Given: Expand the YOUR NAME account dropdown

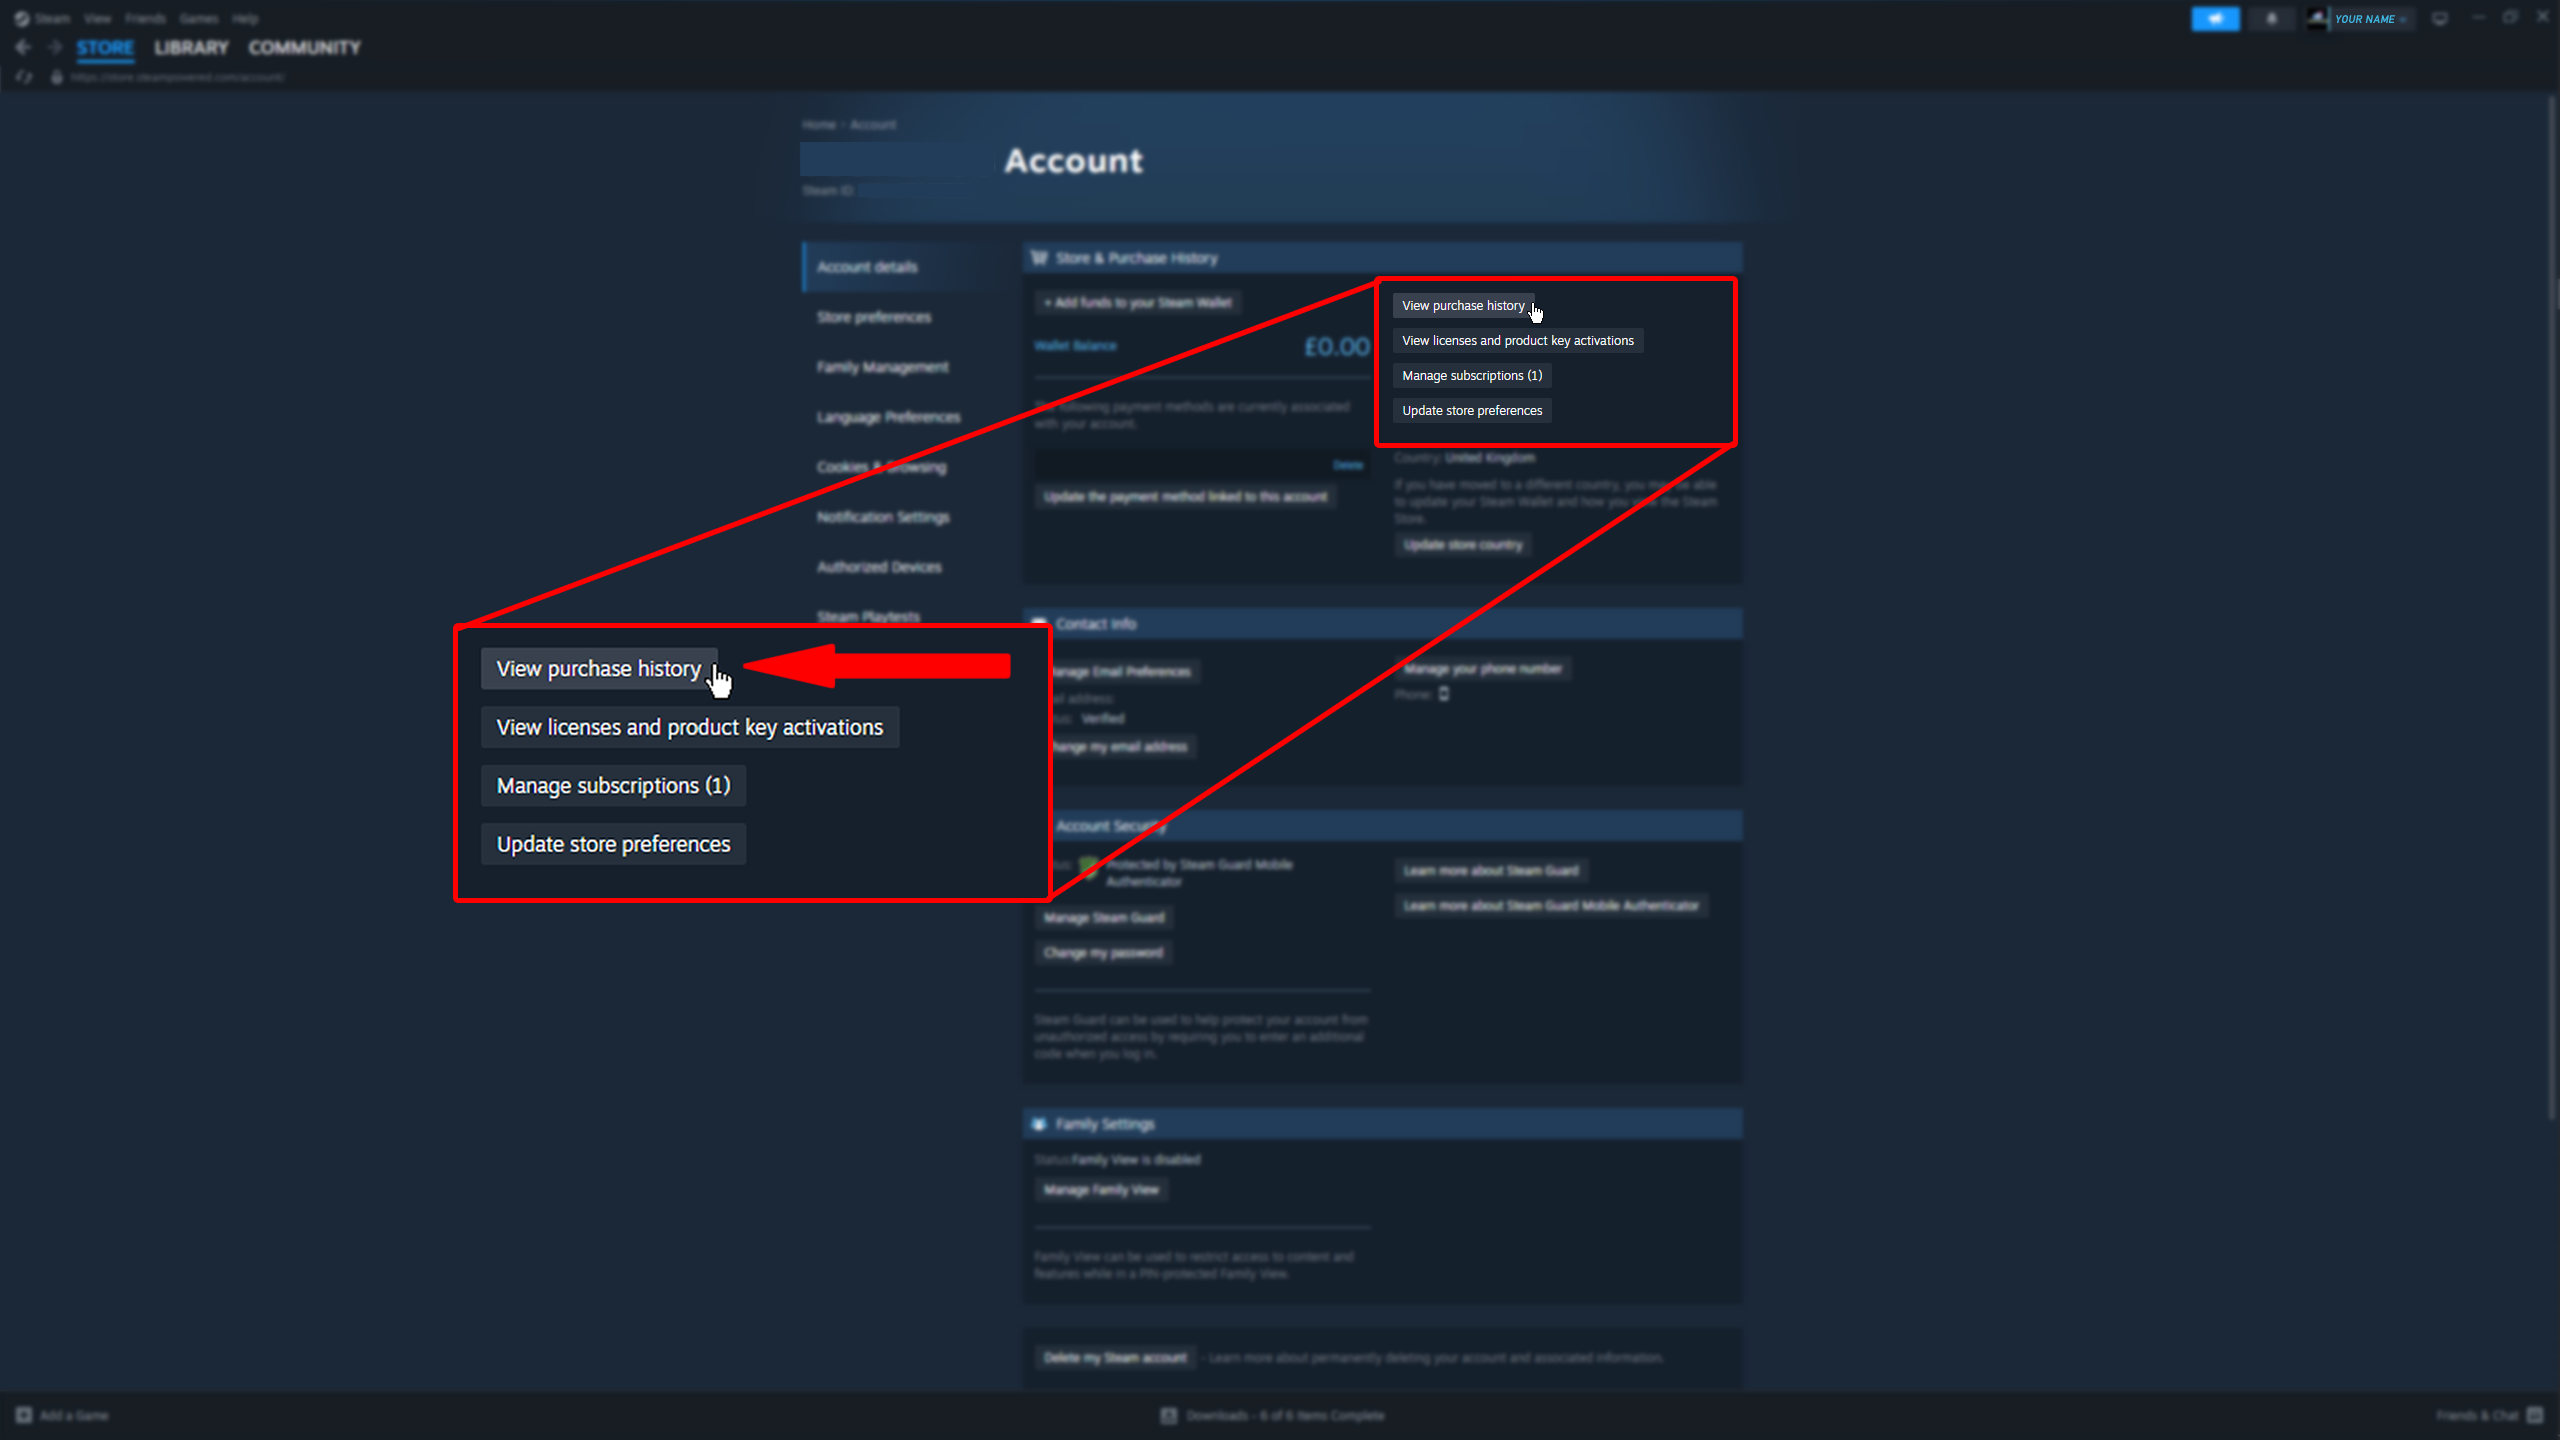Looking at the screenshot, I should 2370,19.
